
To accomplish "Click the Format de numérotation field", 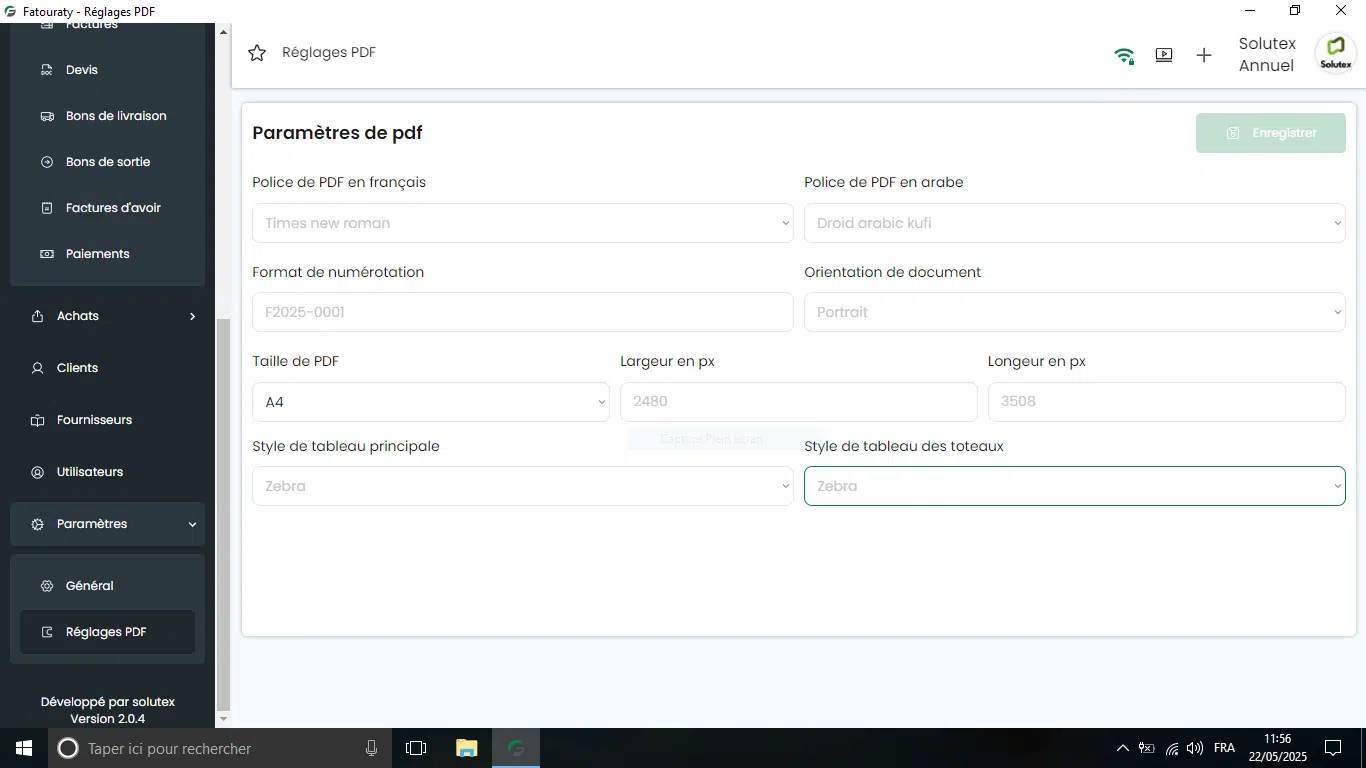I will click(522, 312).
